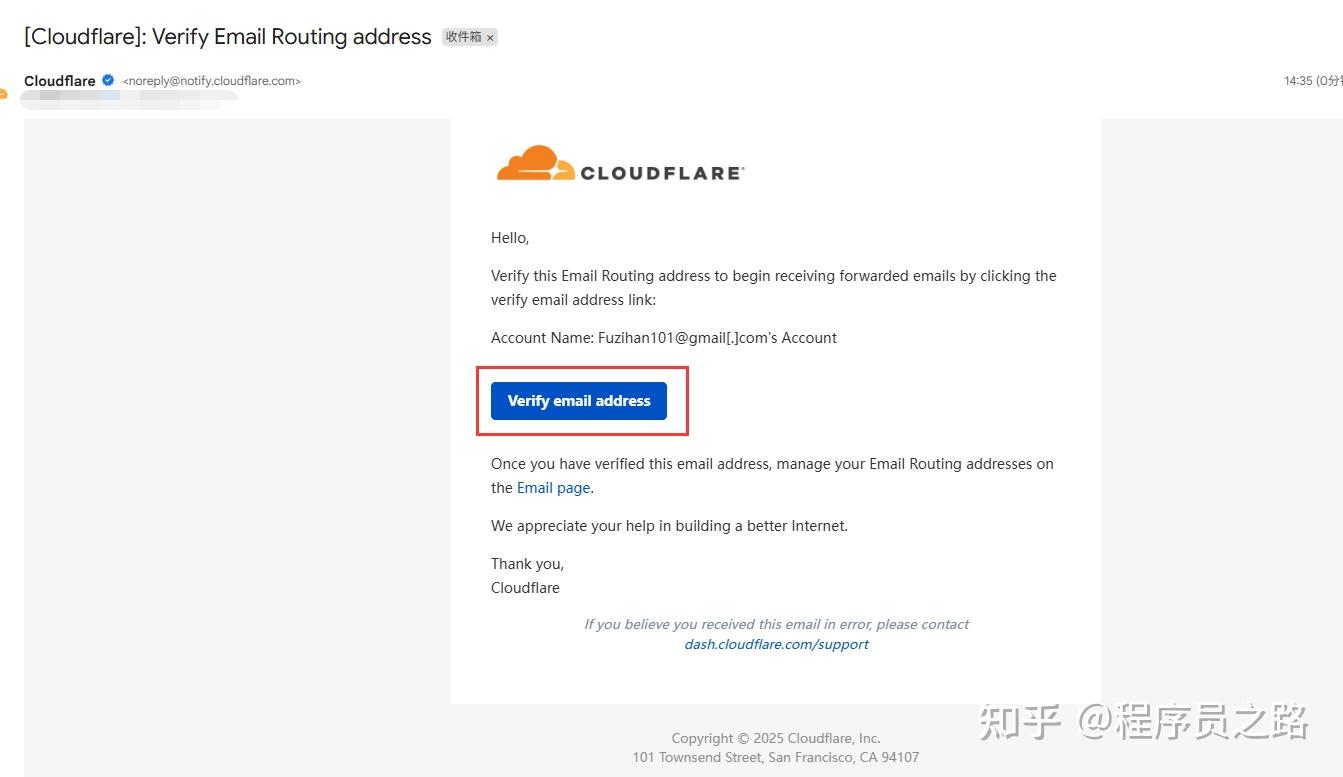1343x777 pixels.
Task: Expand the blurred recipient details line
Action: [x=128, y=97]
